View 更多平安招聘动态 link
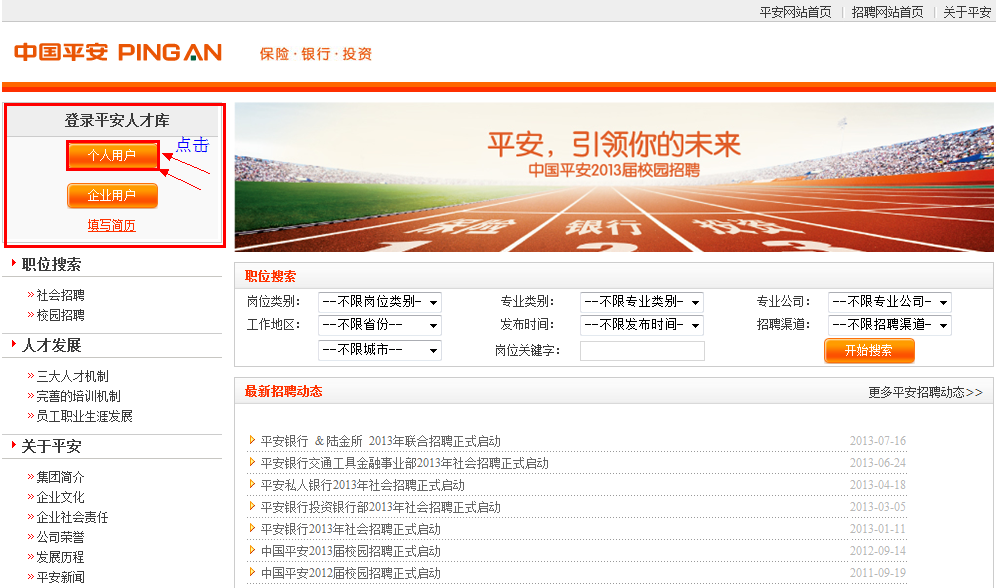This screenshot has height=588, width=996. point(925,392)
